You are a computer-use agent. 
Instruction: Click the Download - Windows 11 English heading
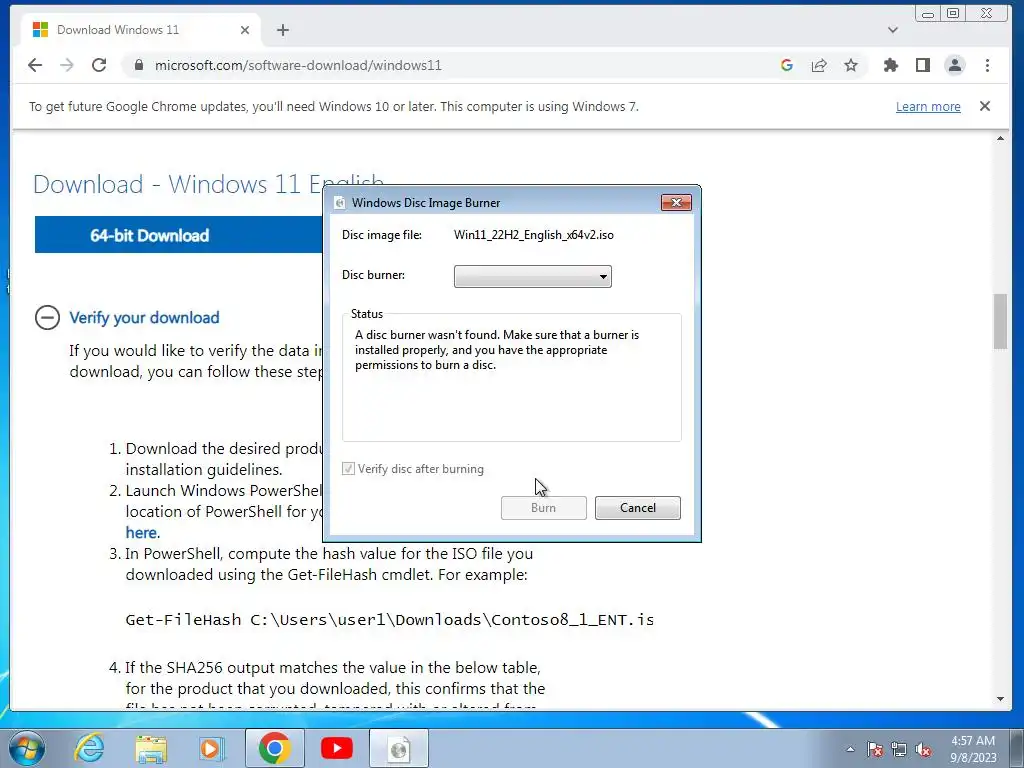[x=208, y=184]
